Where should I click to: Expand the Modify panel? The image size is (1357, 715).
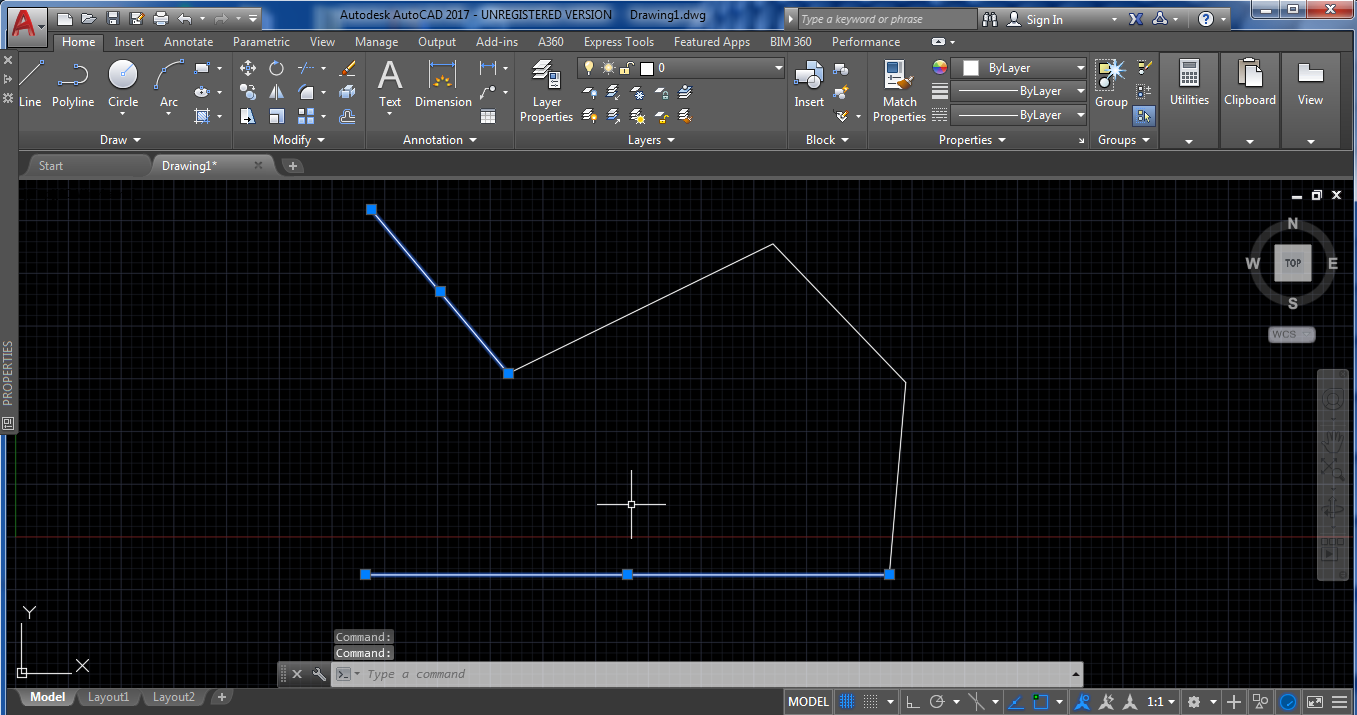point(298,140)
